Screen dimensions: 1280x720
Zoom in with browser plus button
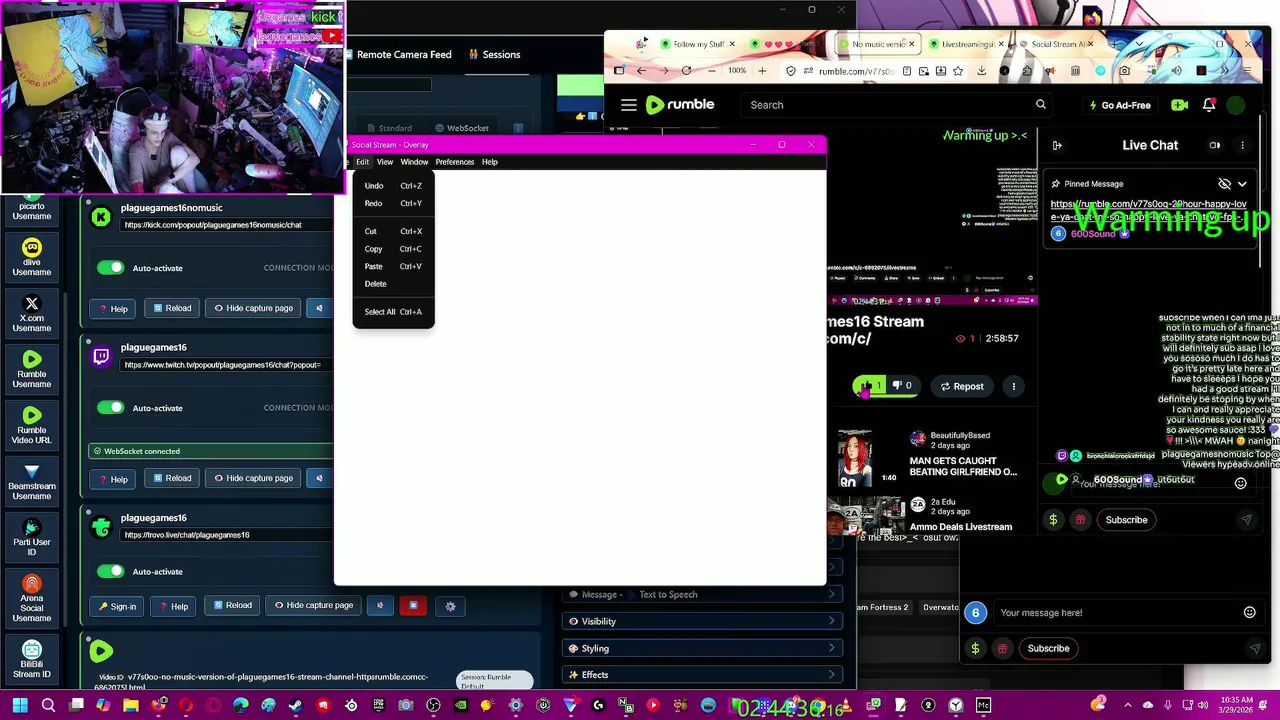pyautogui.click(x=762, y=71)
